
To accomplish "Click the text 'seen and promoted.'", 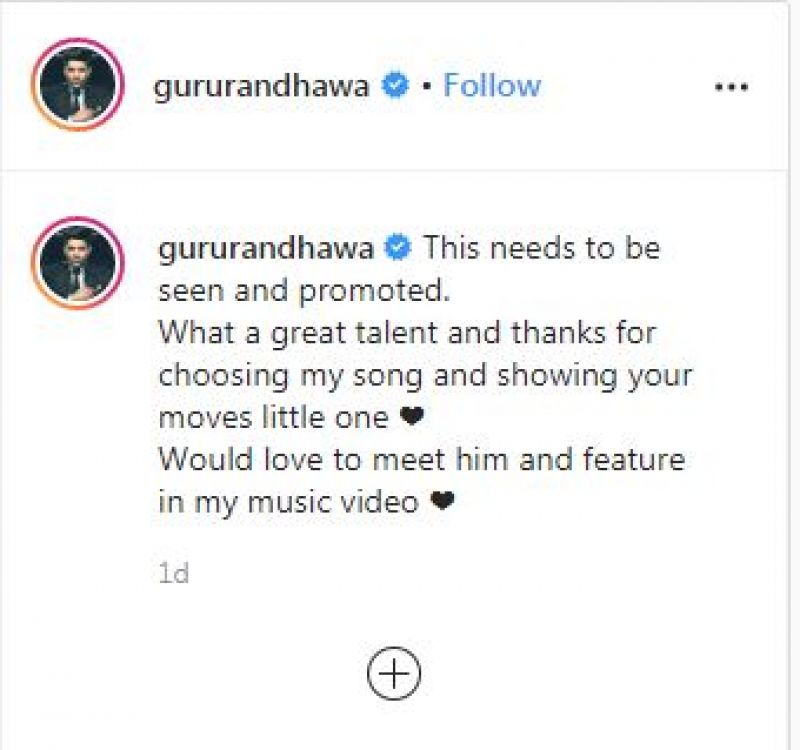I will [305, 292].
